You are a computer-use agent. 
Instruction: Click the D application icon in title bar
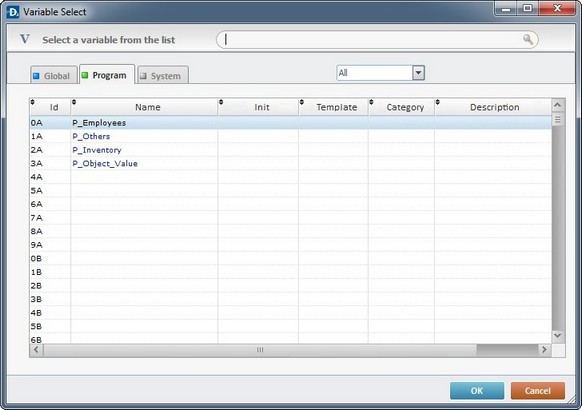13,12
